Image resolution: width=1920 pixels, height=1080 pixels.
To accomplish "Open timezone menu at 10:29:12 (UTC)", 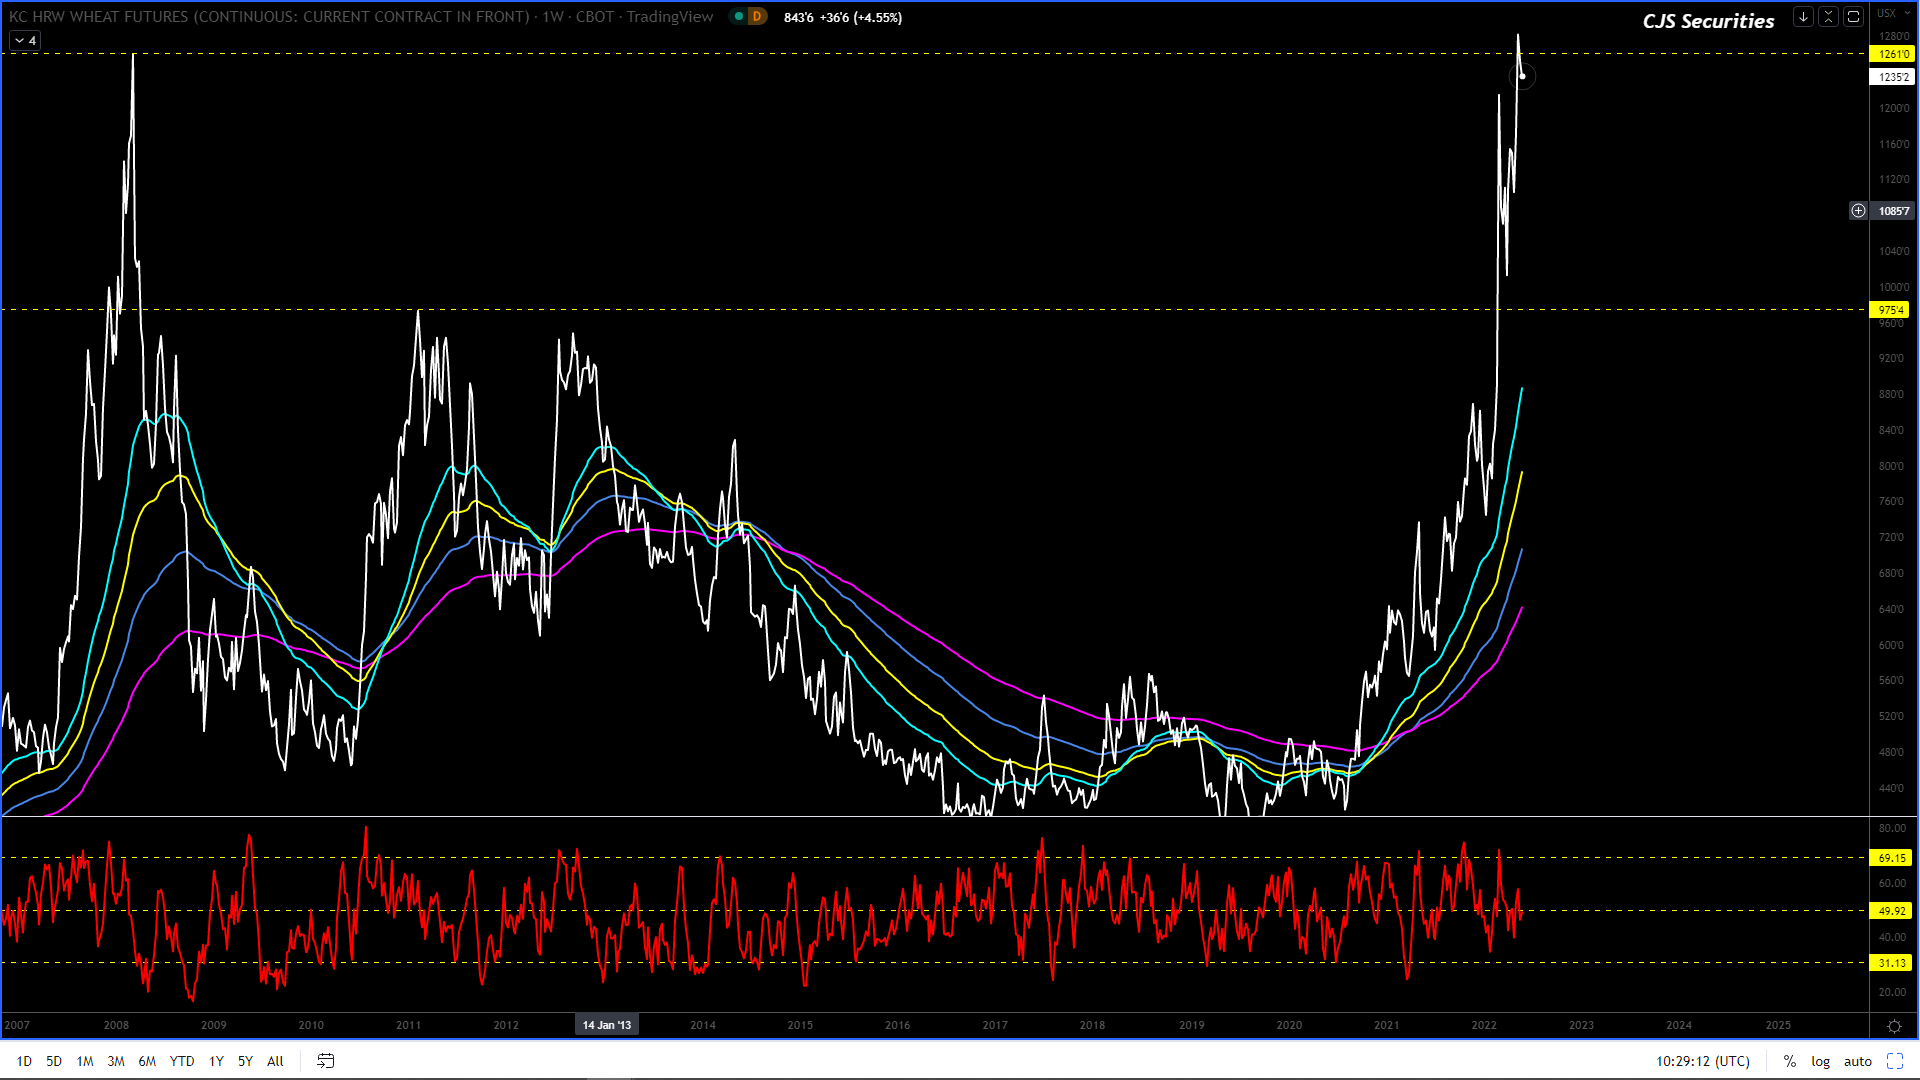I will (x=1702, y=1061).
